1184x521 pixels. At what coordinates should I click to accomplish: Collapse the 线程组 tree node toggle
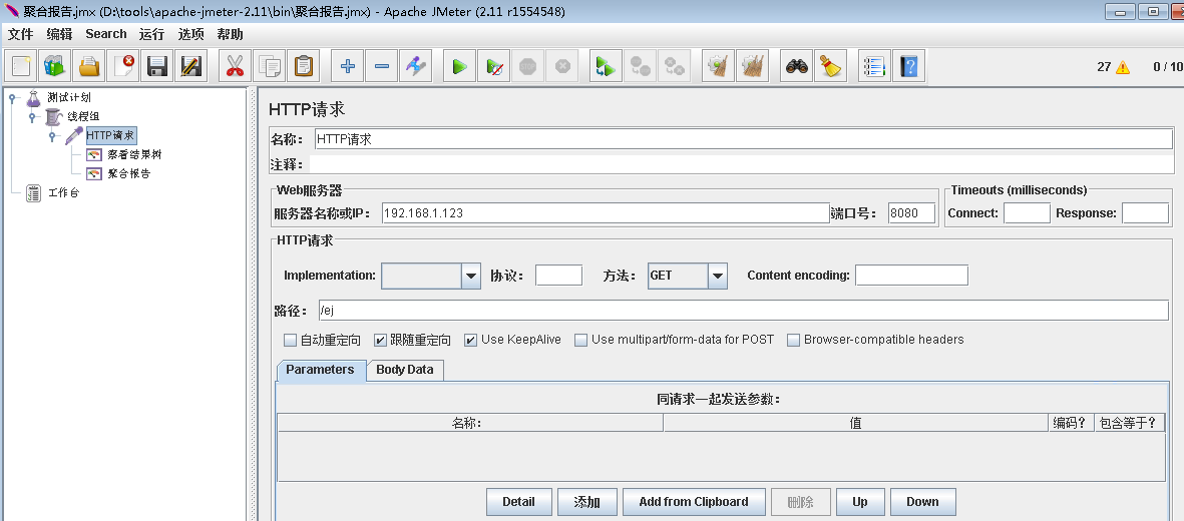32,116
